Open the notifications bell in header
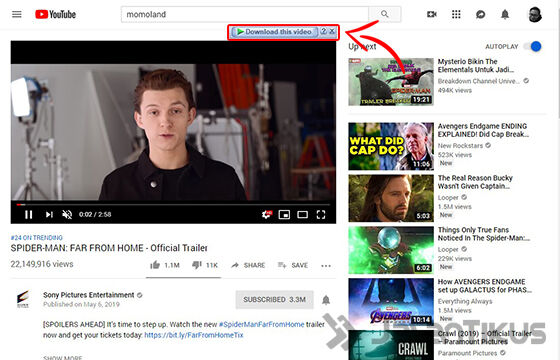This screenshot has height=360, width=560. point(505,14)
